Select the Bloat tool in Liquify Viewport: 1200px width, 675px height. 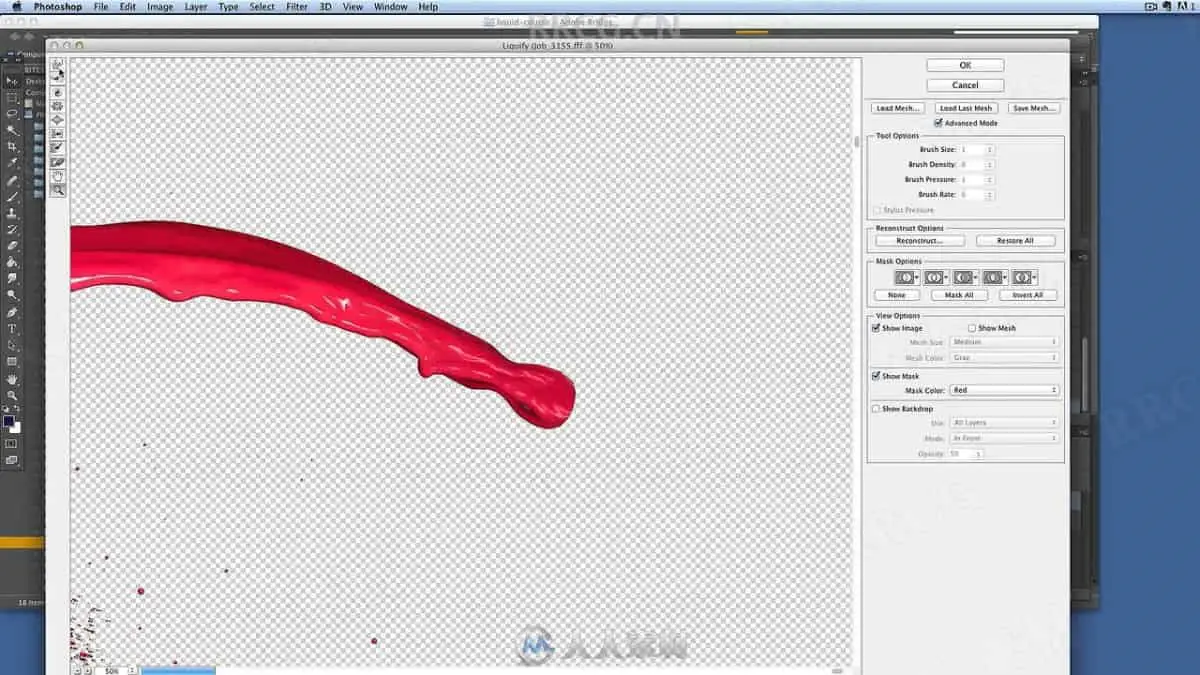click(58, 119)
